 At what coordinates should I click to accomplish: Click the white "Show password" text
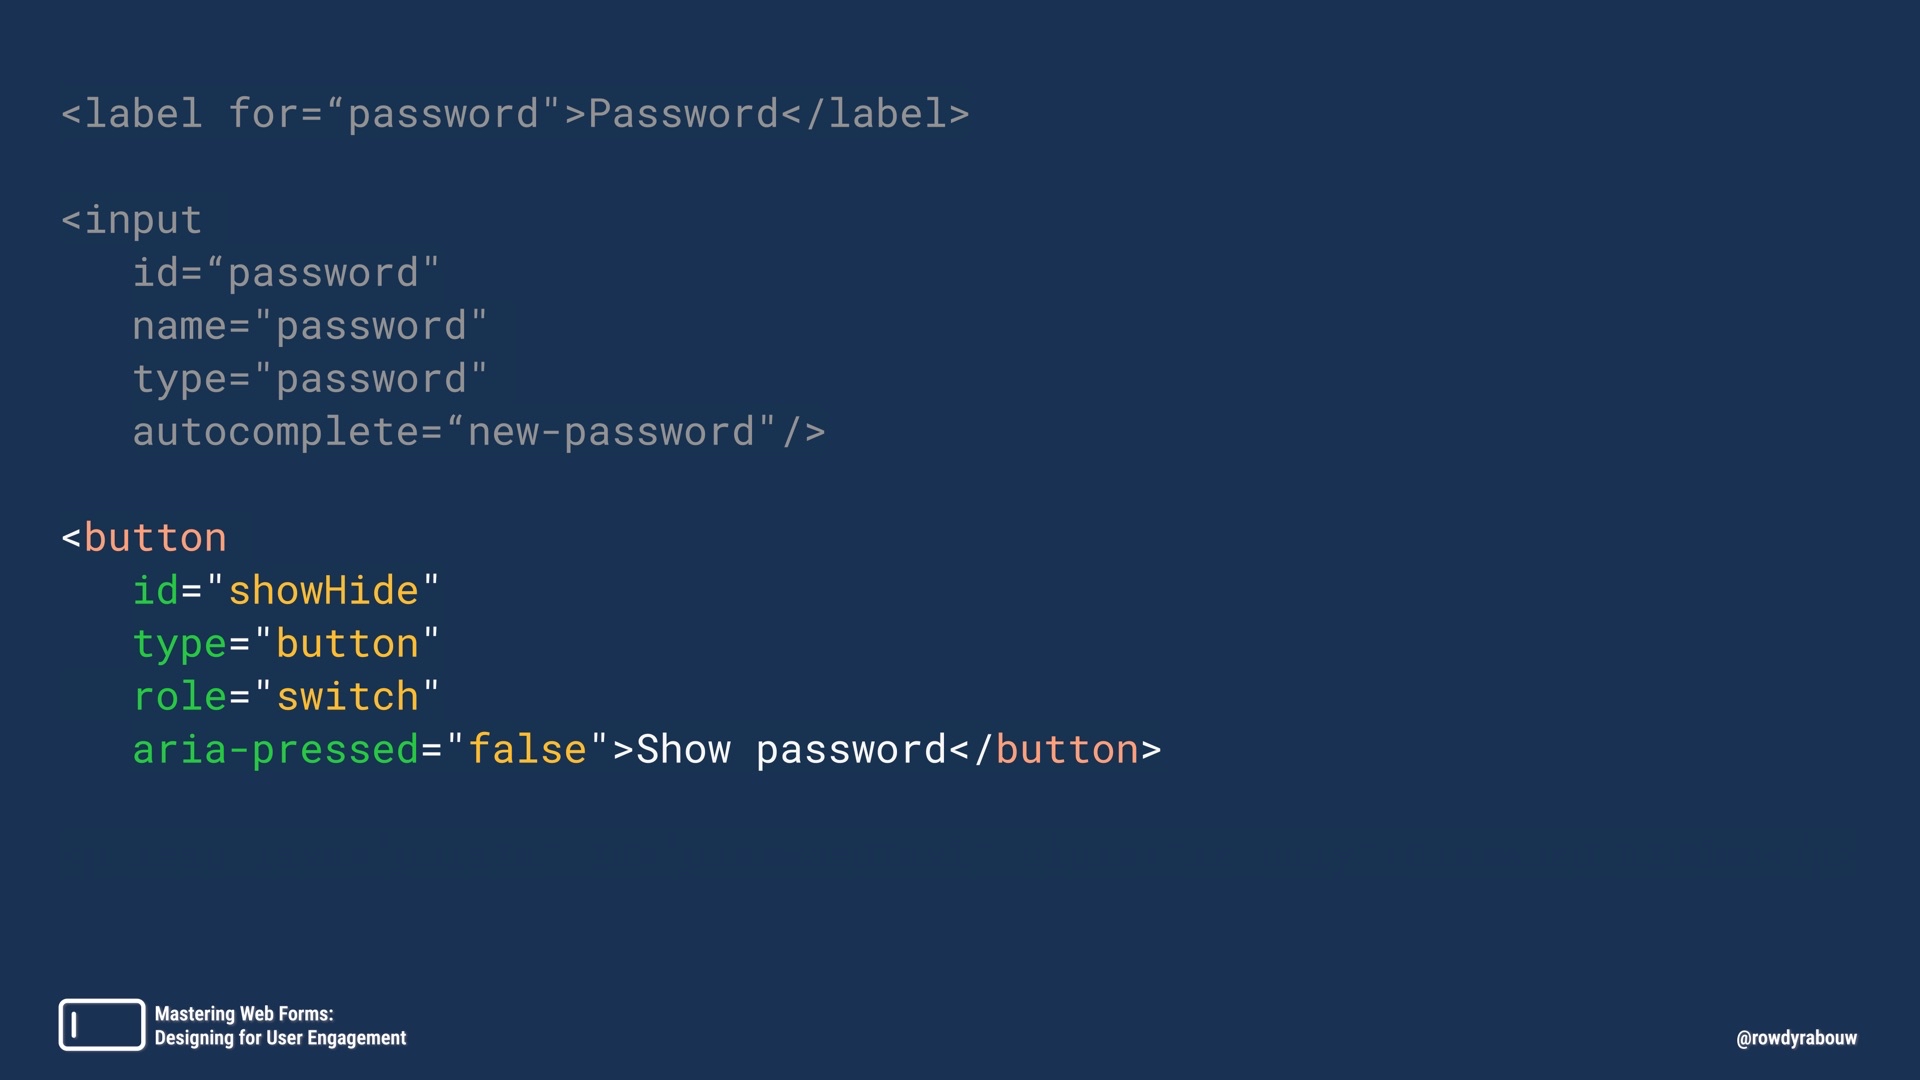pos(790,750)
